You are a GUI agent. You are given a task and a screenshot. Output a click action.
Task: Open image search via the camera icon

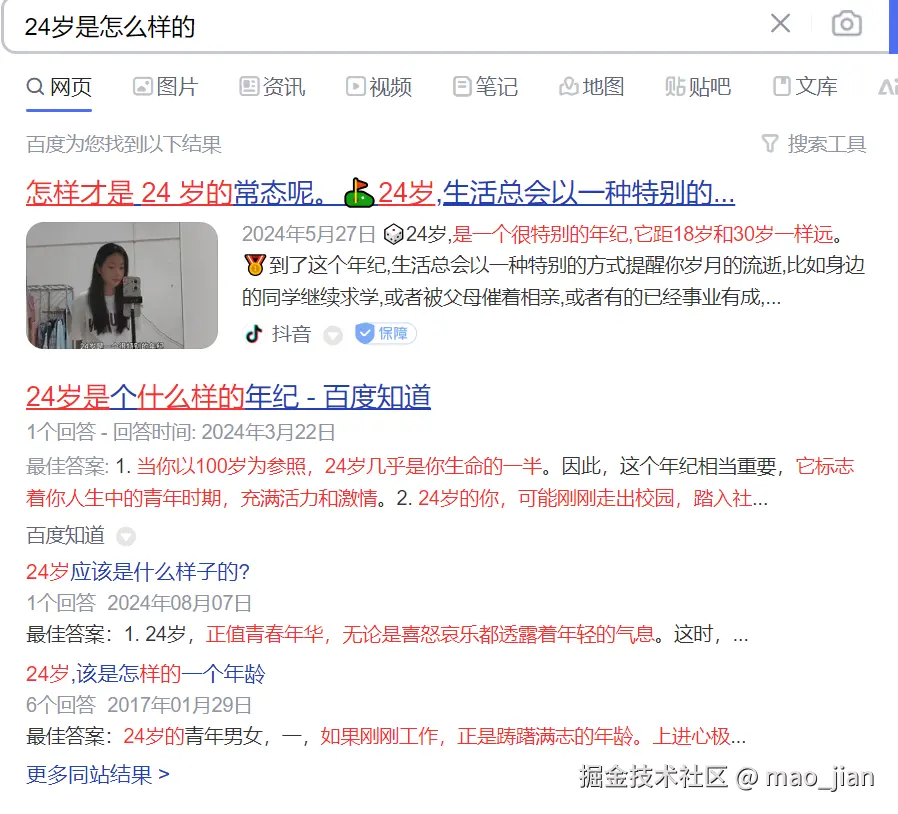(846, 24)
